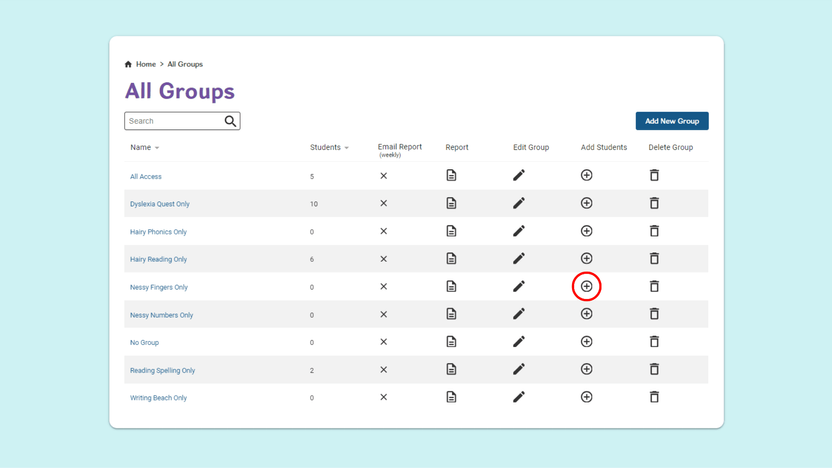
Task: Click the home icon in breadcrumb
Action: 128,64
